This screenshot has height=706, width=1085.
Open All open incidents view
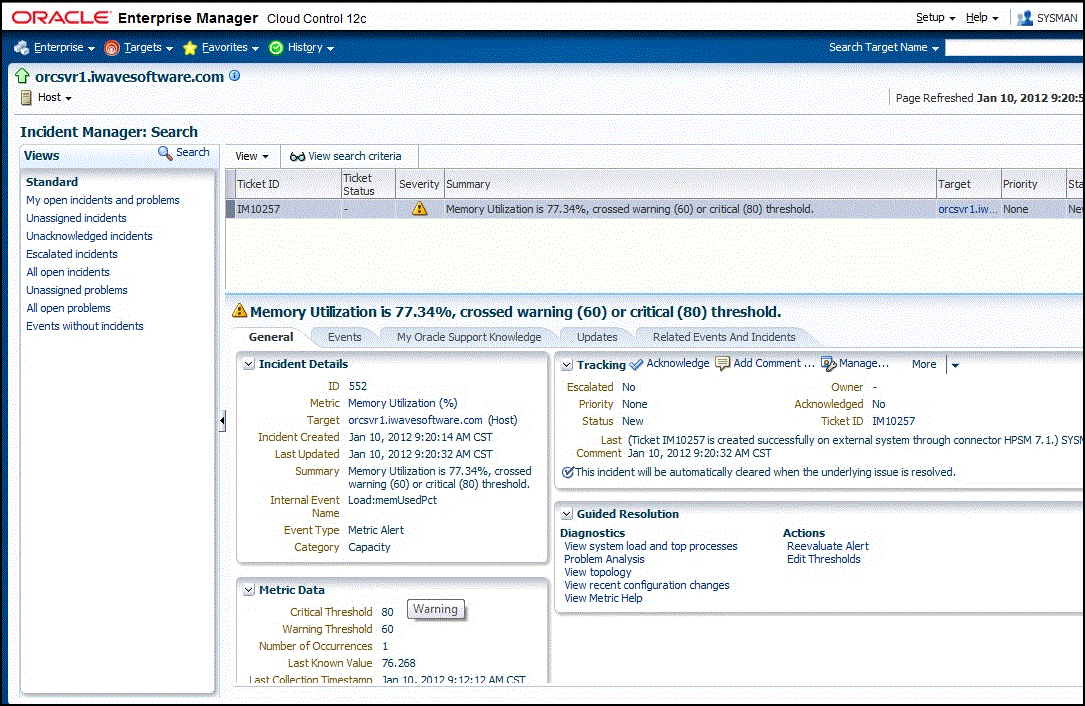click(68, 272)
